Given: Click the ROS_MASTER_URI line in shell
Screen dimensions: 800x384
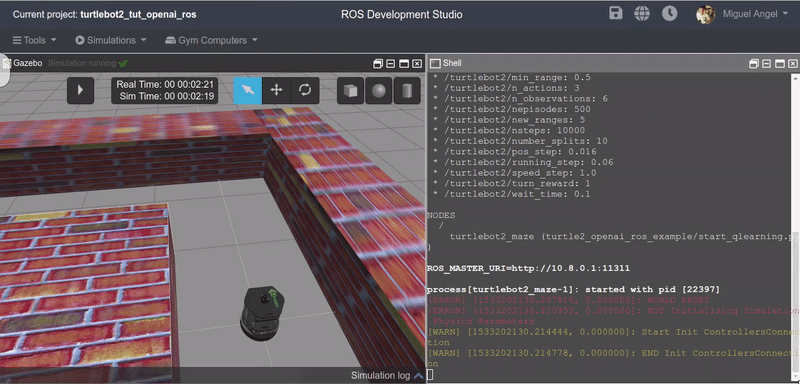Looking at the screenshot, I should [x=528, y=268].
